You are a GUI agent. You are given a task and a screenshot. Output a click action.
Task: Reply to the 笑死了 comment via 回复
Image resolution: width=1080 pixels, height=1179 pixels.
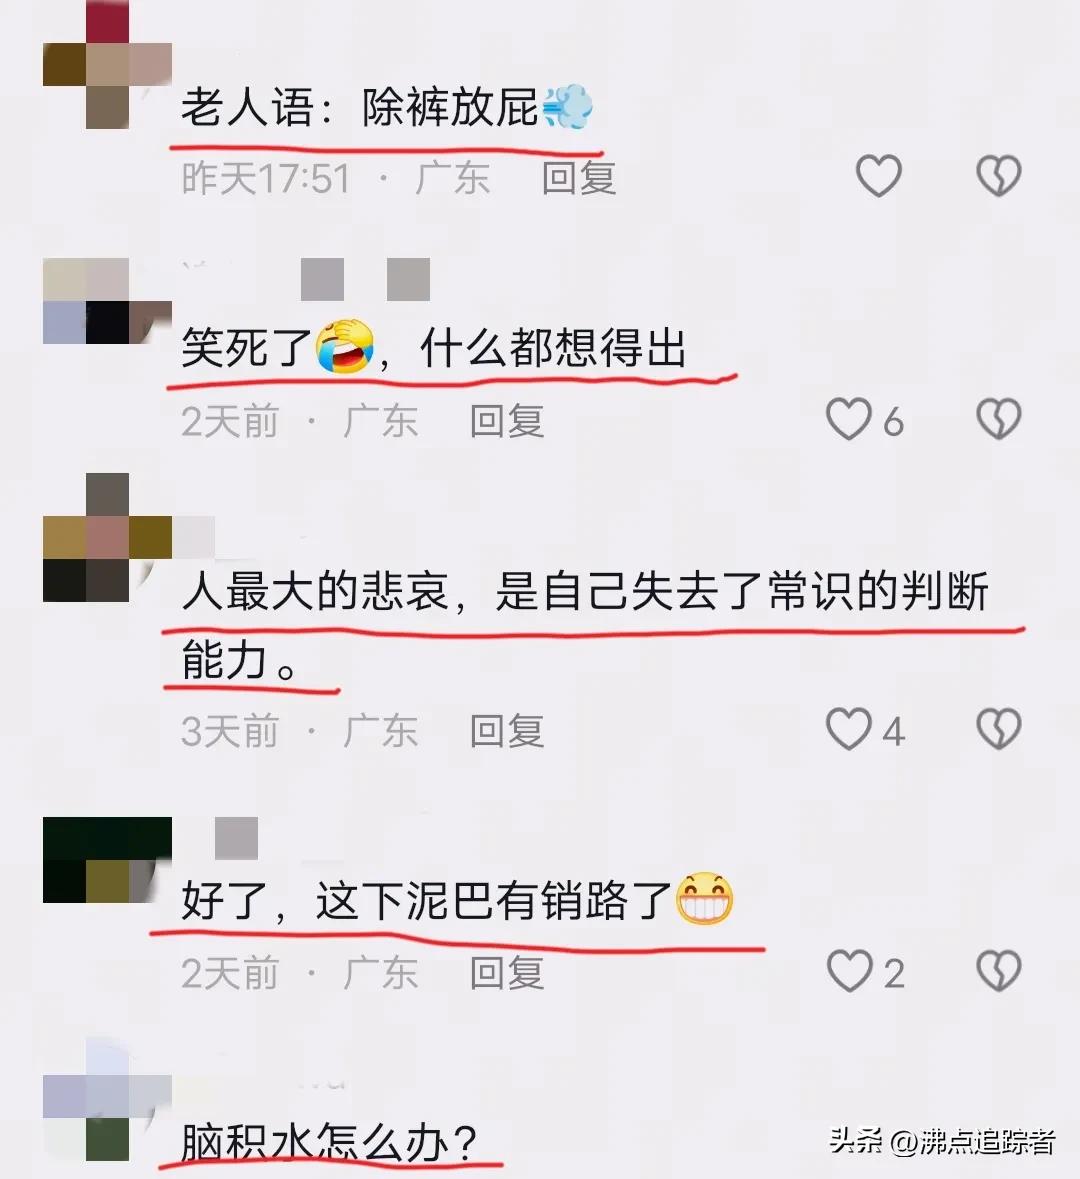[x=507, y=421]
